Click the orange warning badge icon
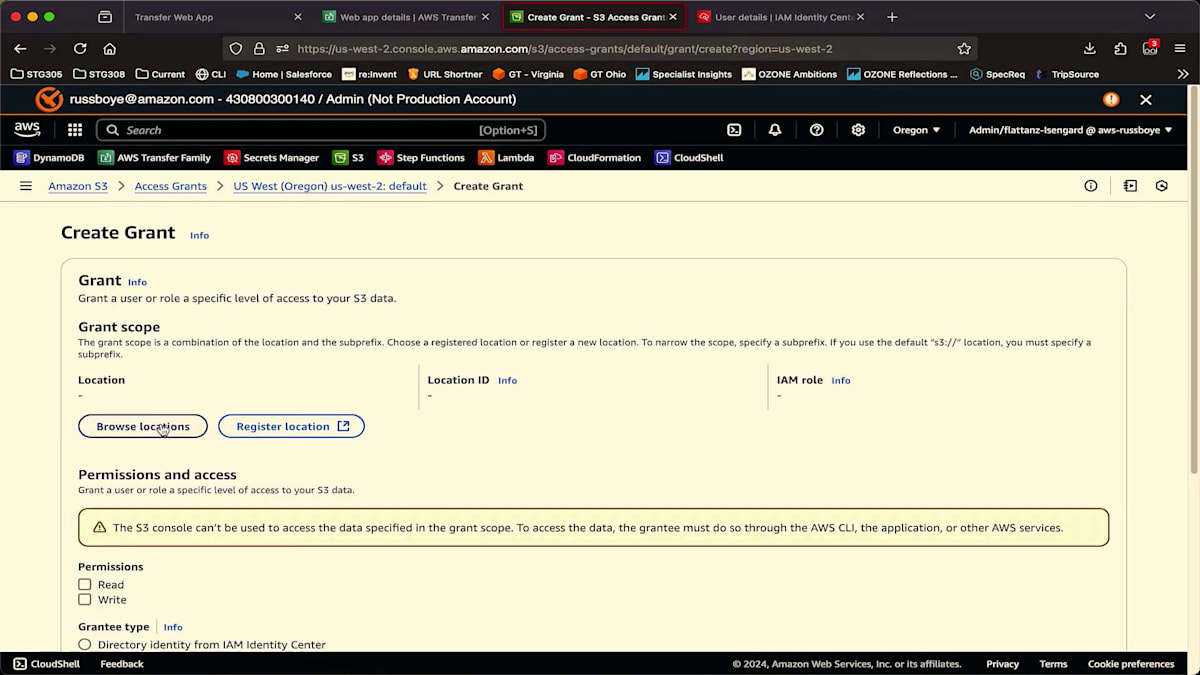 pyautogui.click(x=1111, y=99)
